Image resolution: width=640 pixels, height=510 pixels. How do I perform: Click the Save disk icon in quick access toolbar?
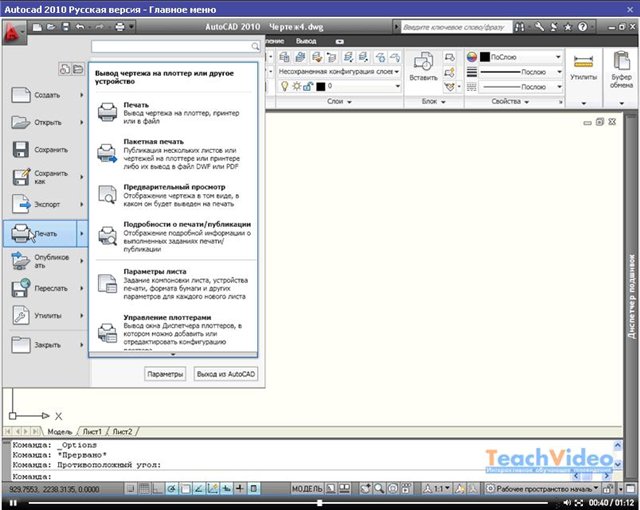click(x=65, y=27)
